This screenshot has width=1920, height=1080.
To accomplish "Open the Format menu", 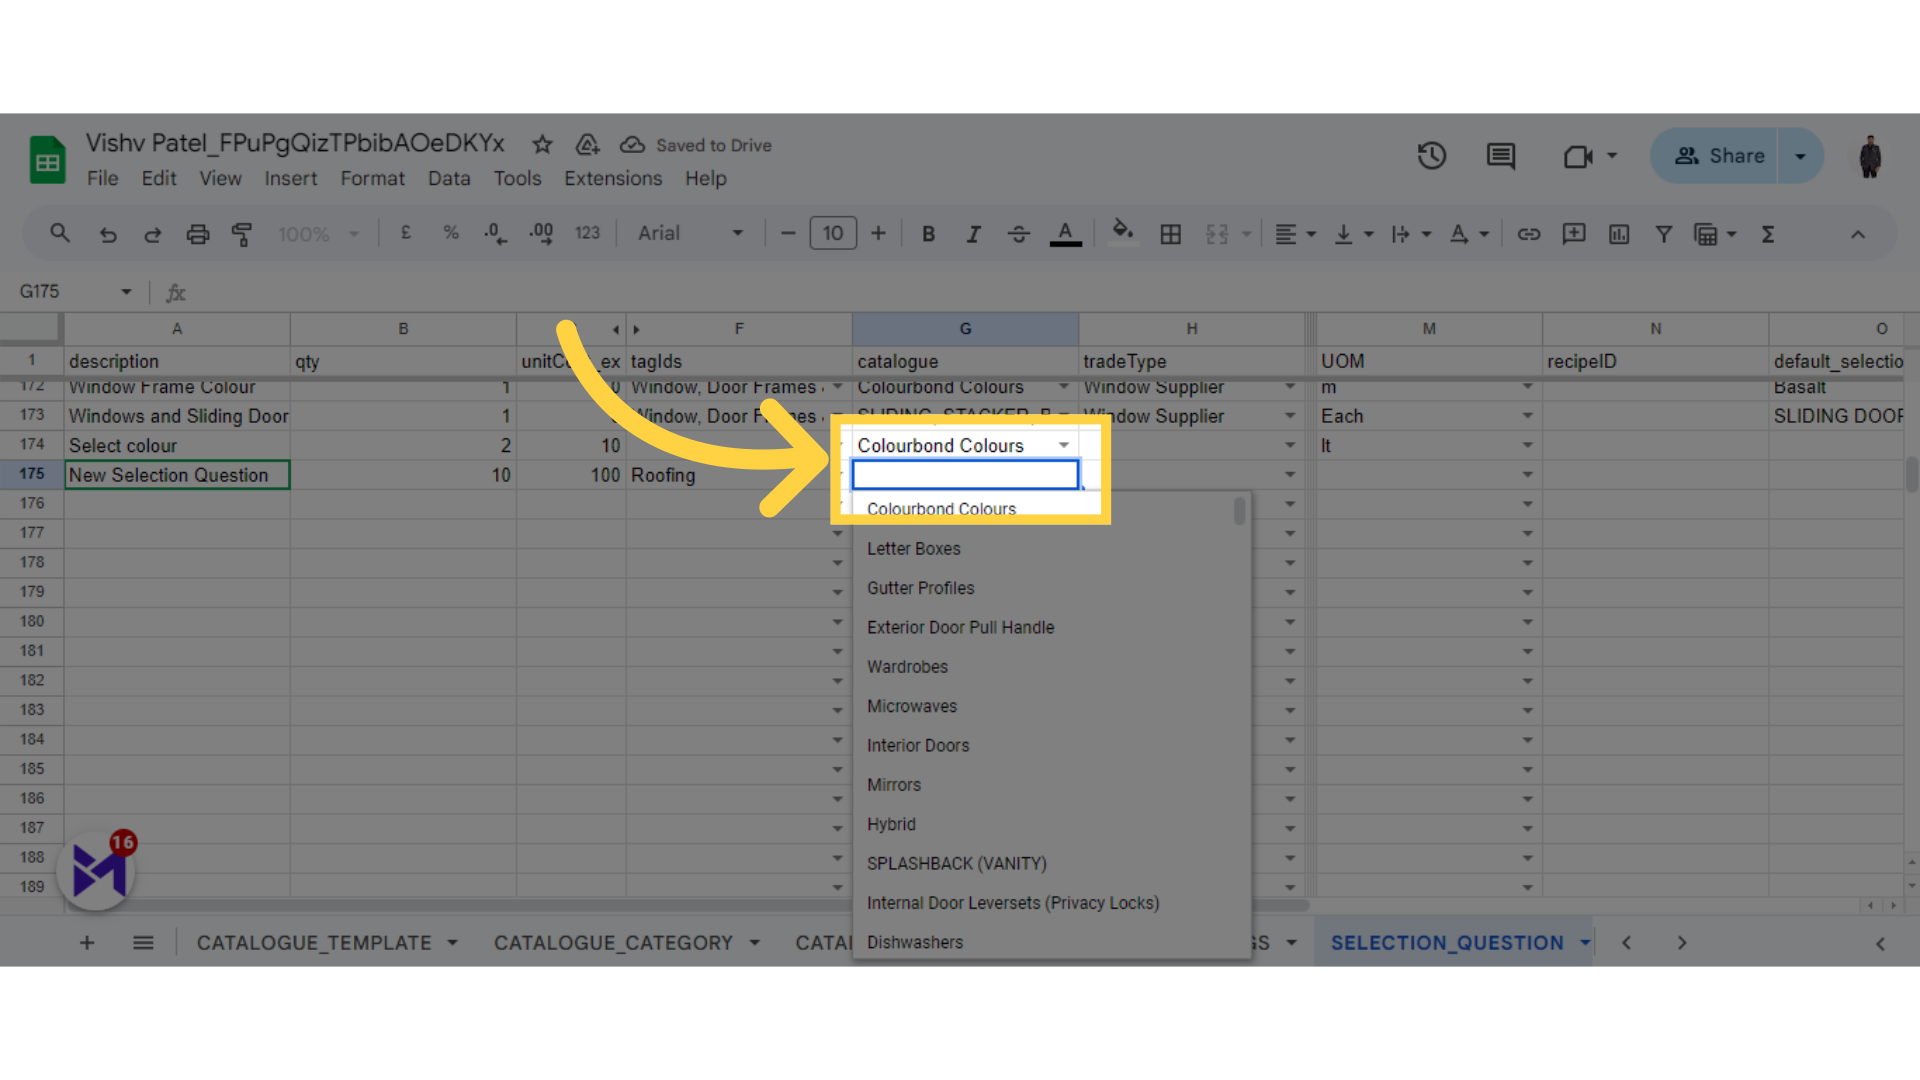I will (x=372, y=178).
